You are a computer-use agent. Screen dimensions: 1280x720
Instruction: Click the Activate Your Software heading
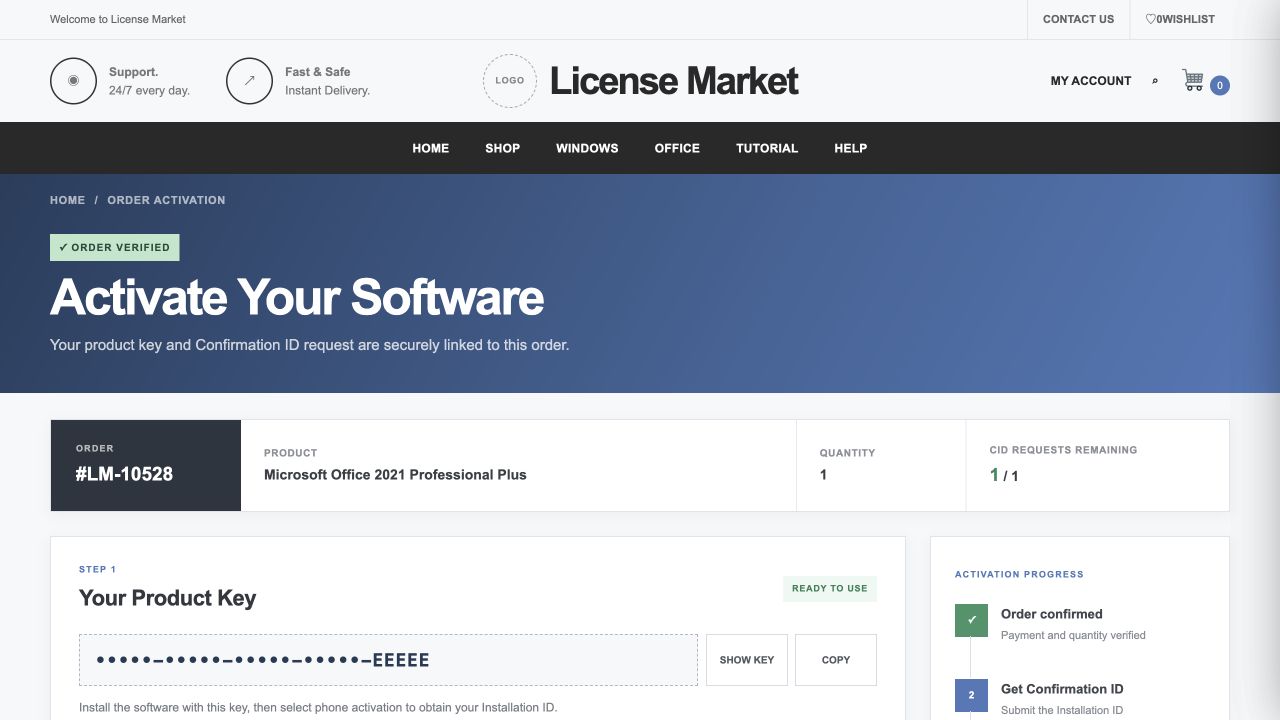click(297, 298)
